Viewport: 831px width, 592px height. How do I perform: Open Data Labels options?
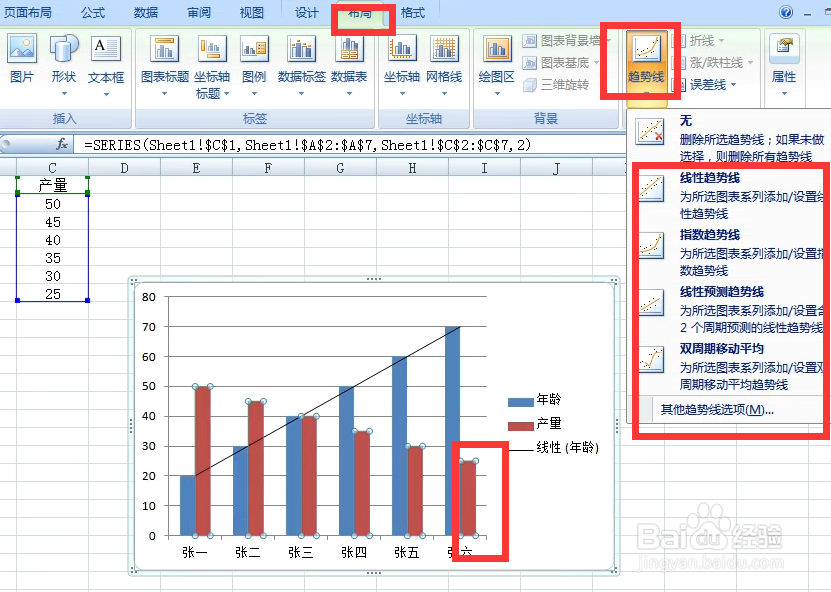302,66
